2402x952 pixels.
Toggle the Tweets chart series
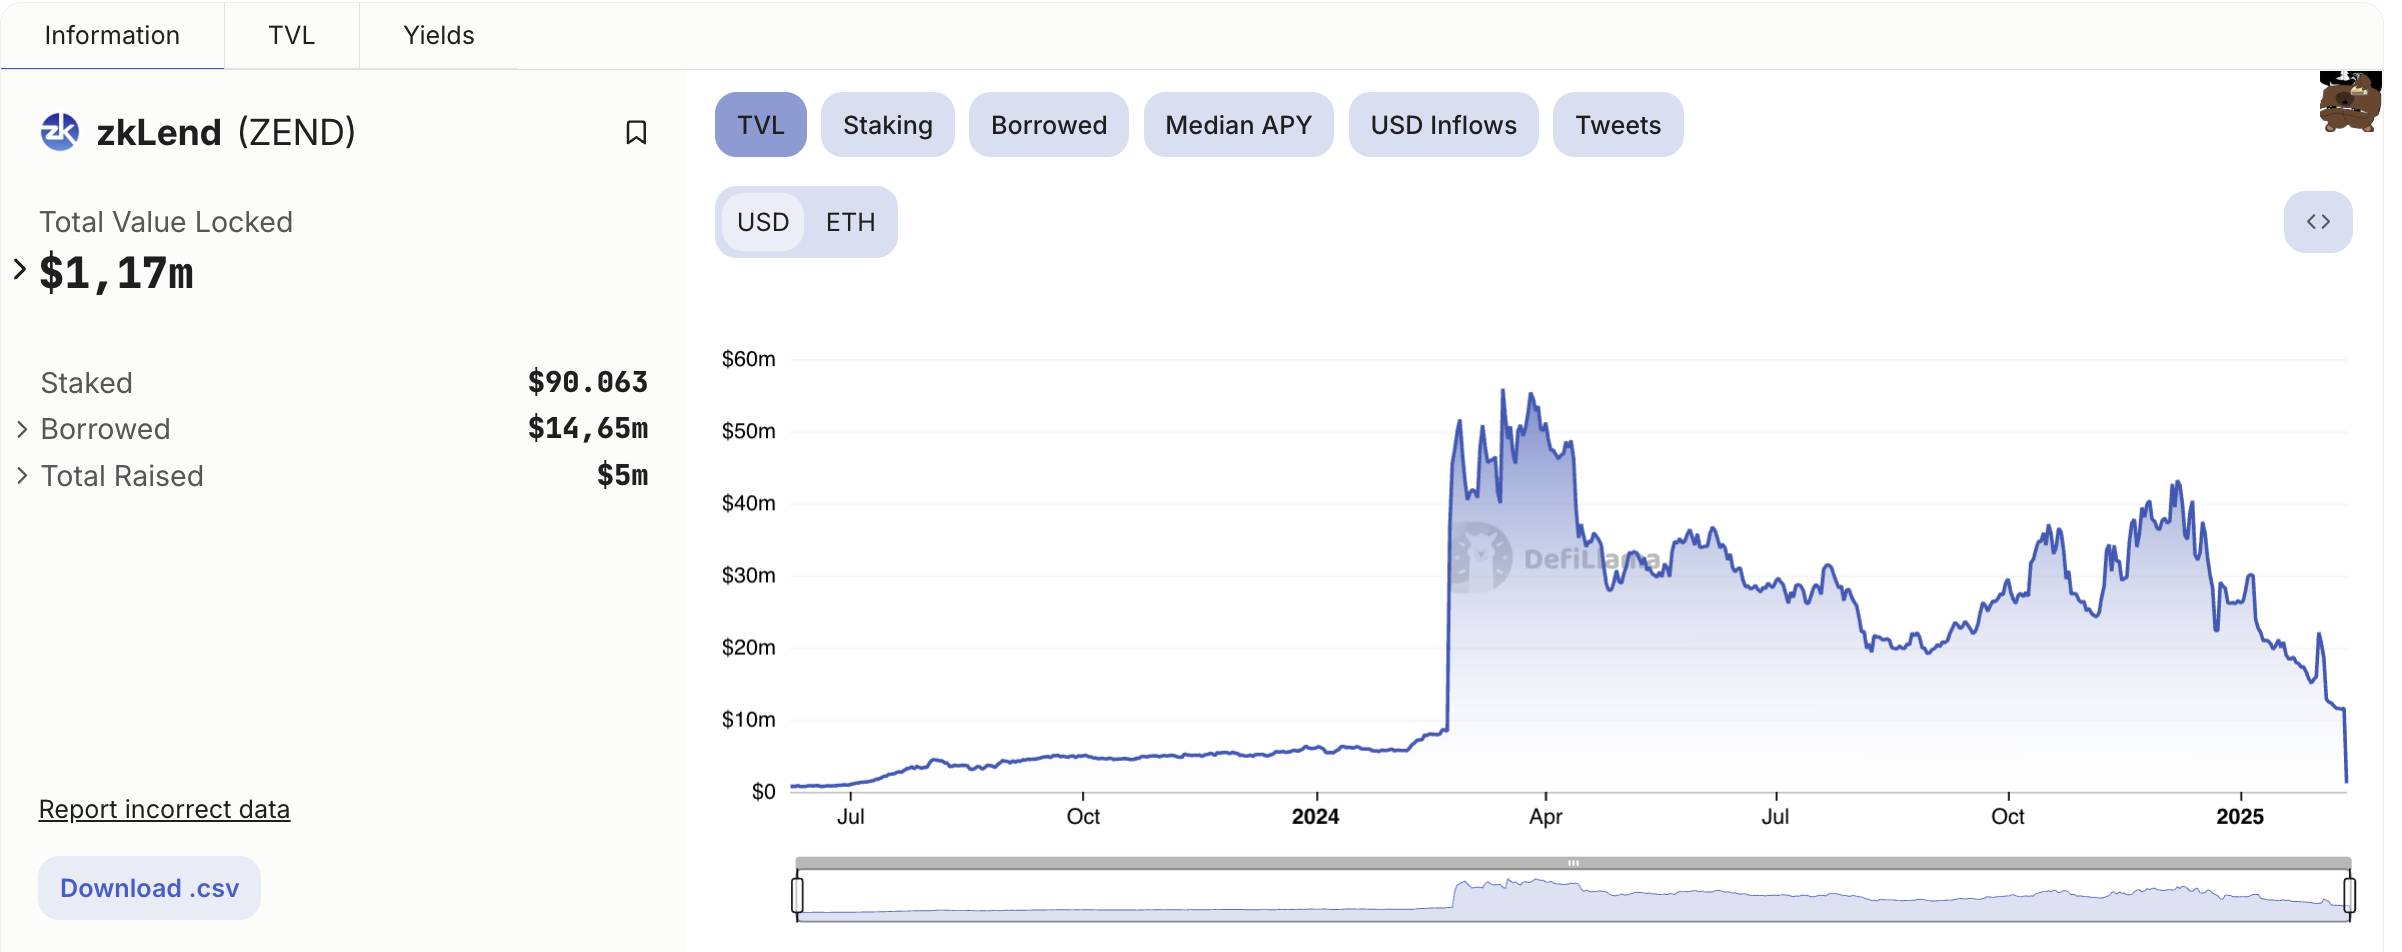[x=1618, y=125]
